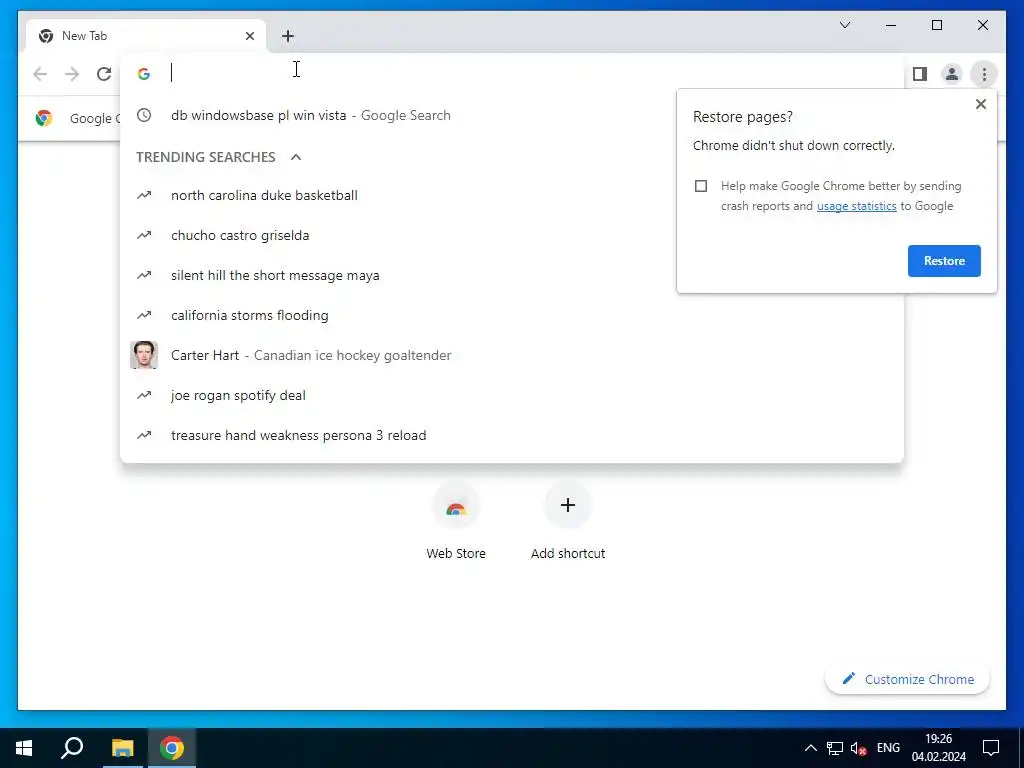Open a new tab with the plus button
1024x768 pixels.
pos(288,36)
